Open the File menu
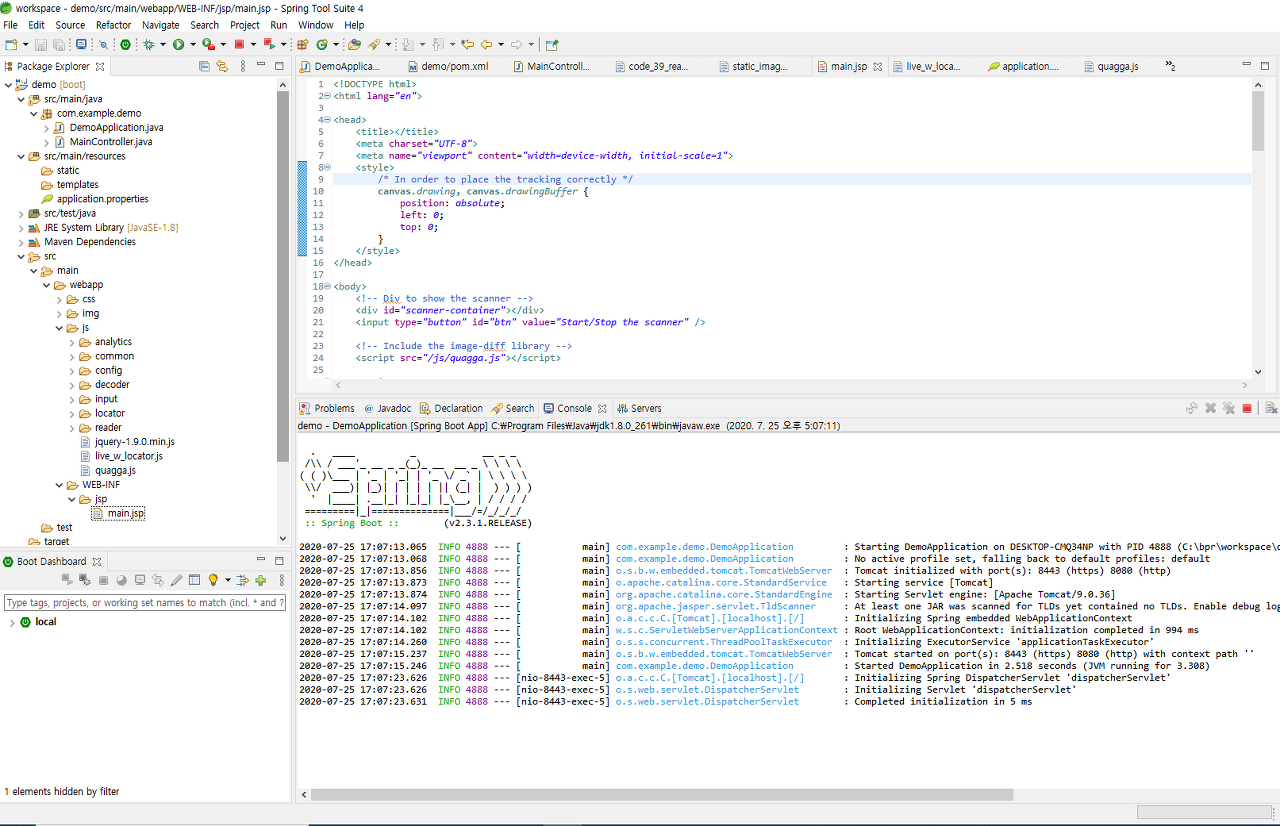 11,25
